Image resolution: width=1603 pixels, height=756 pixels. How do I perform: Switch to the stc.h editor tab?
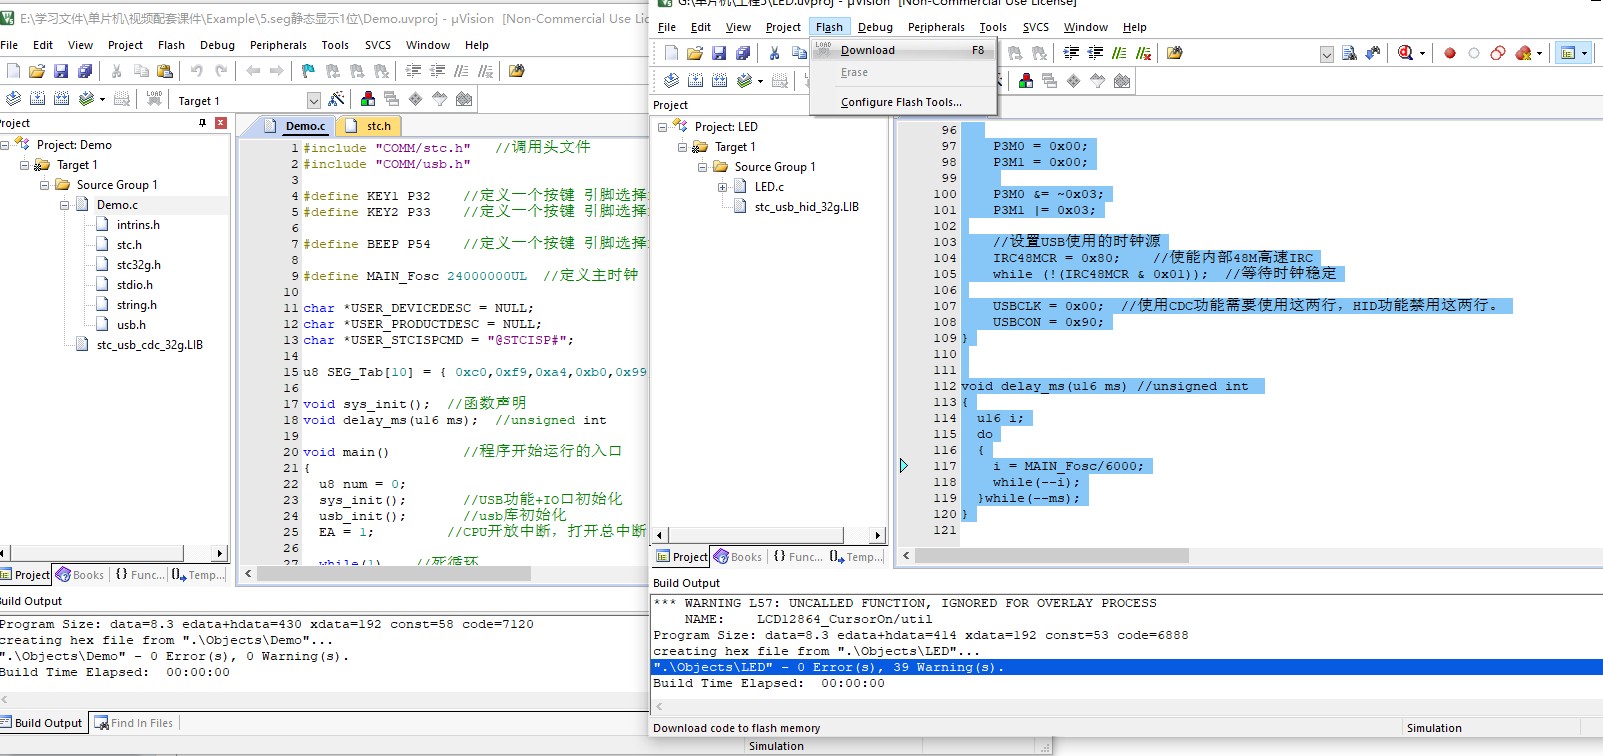(378, 126)
